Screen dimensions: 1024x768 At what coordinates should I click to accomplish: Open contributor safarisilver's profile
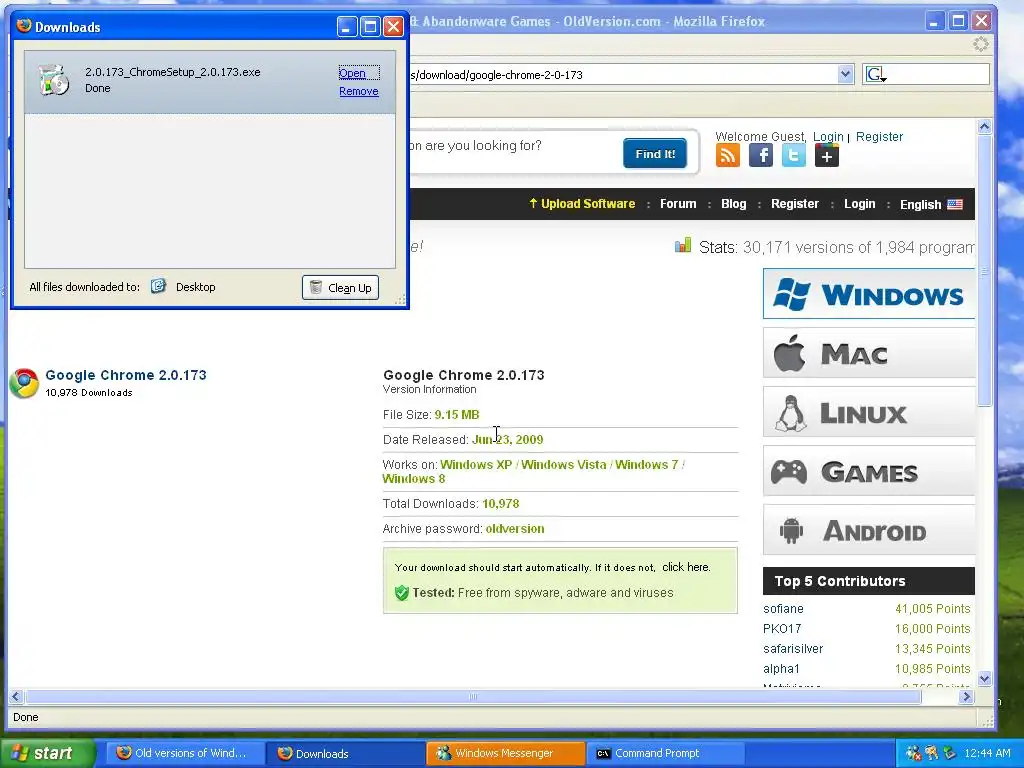pos(793,648)
